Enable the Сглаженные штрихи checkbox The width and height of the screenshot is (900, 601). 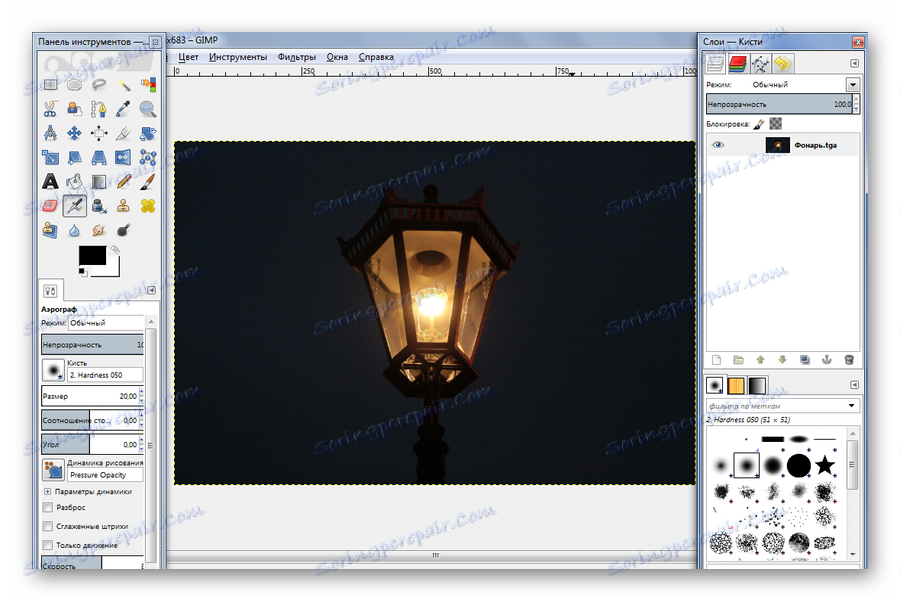[x=47, y=526]
